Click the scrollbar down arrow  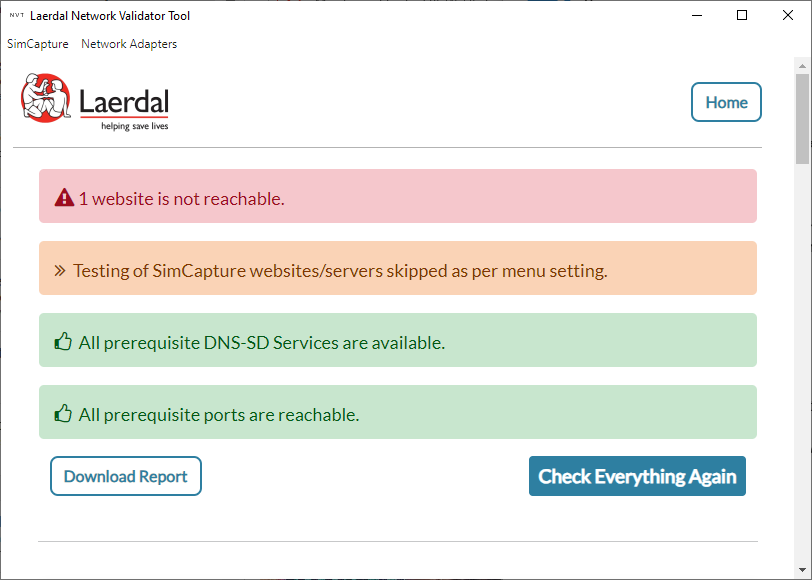point(801,571)
